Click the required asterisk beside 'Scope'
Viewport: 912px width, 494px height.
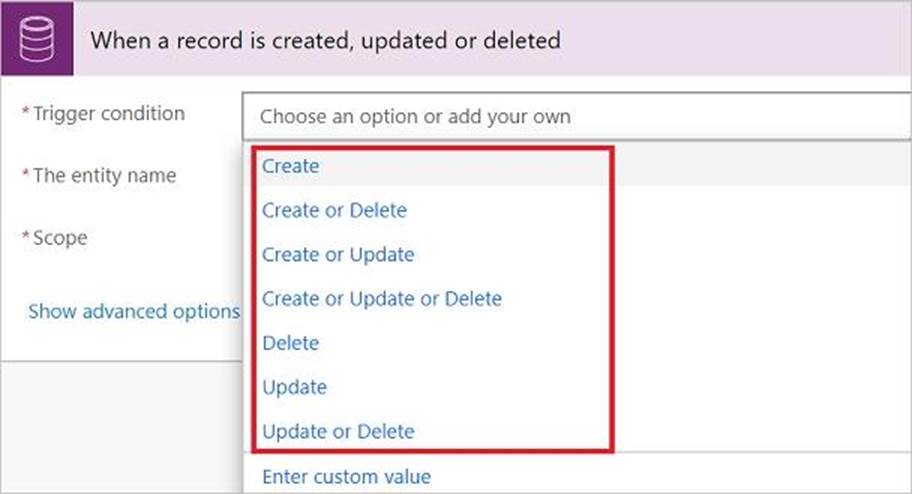point(26,237)
